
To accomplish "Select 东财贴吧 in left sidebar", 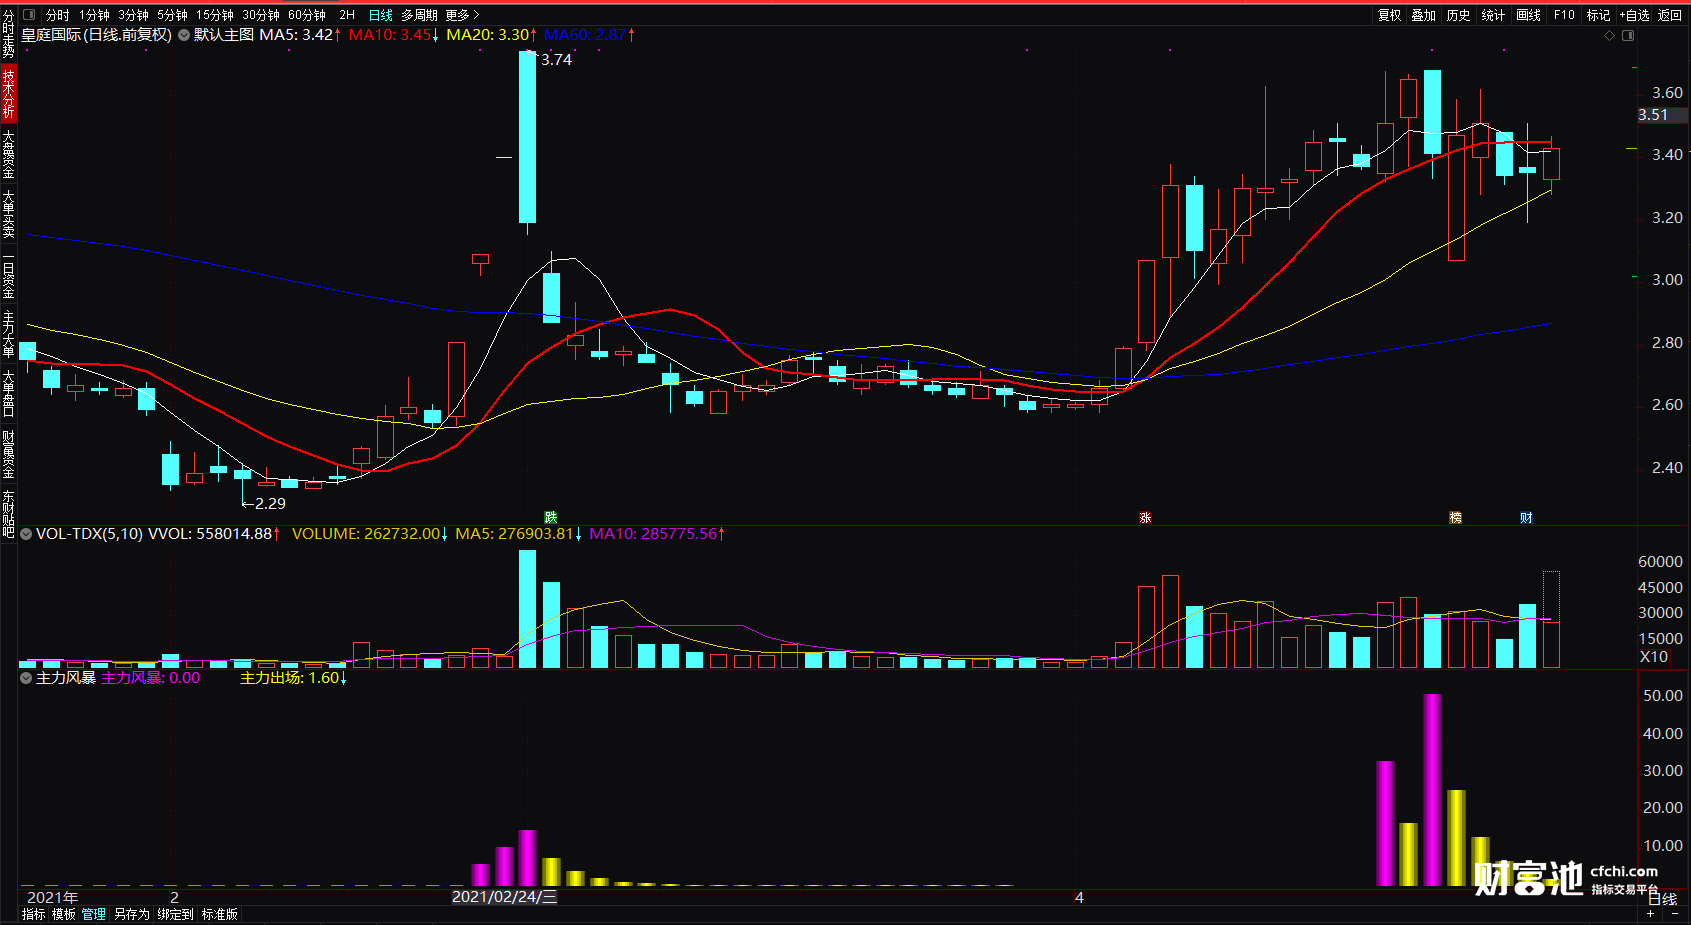I will [x=8, y=514].
